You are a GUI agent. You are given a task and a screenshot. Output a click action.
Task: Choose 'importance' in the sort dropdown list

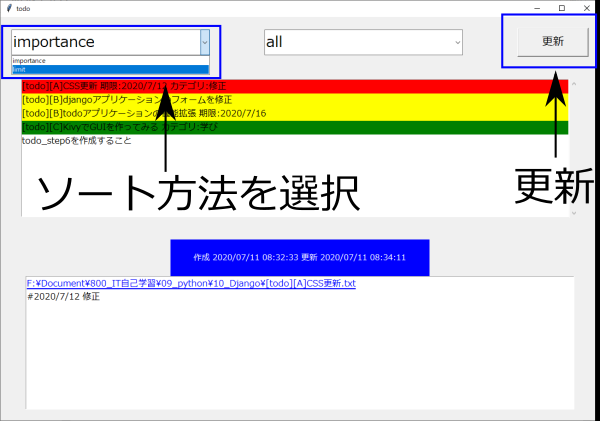point(111,60)
